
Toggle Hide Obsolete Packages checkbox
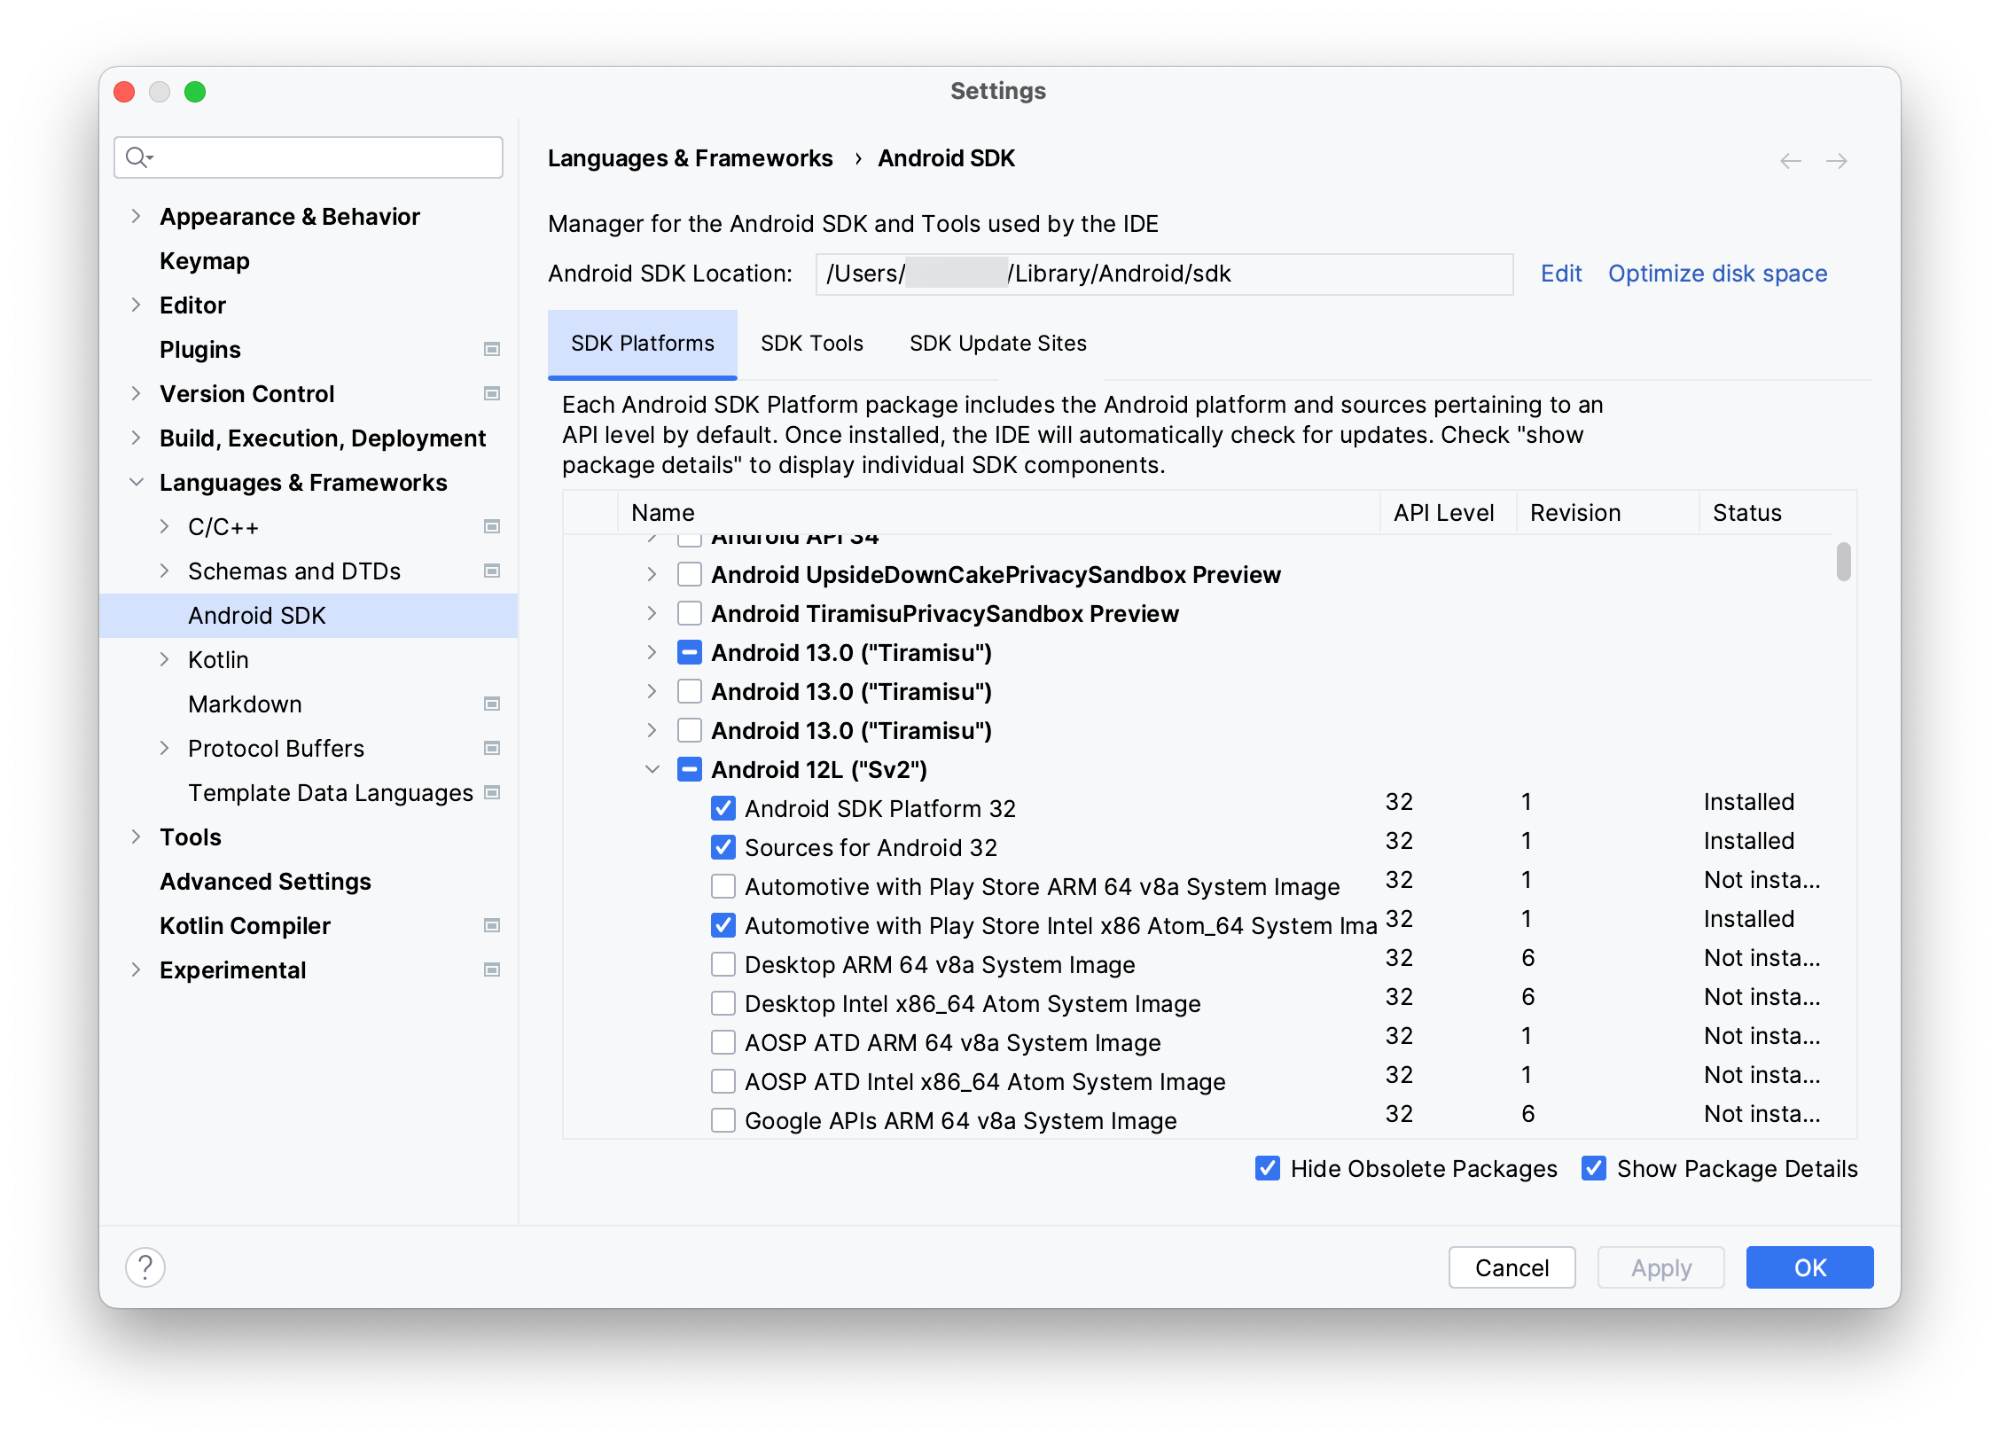point(1270,1169)
